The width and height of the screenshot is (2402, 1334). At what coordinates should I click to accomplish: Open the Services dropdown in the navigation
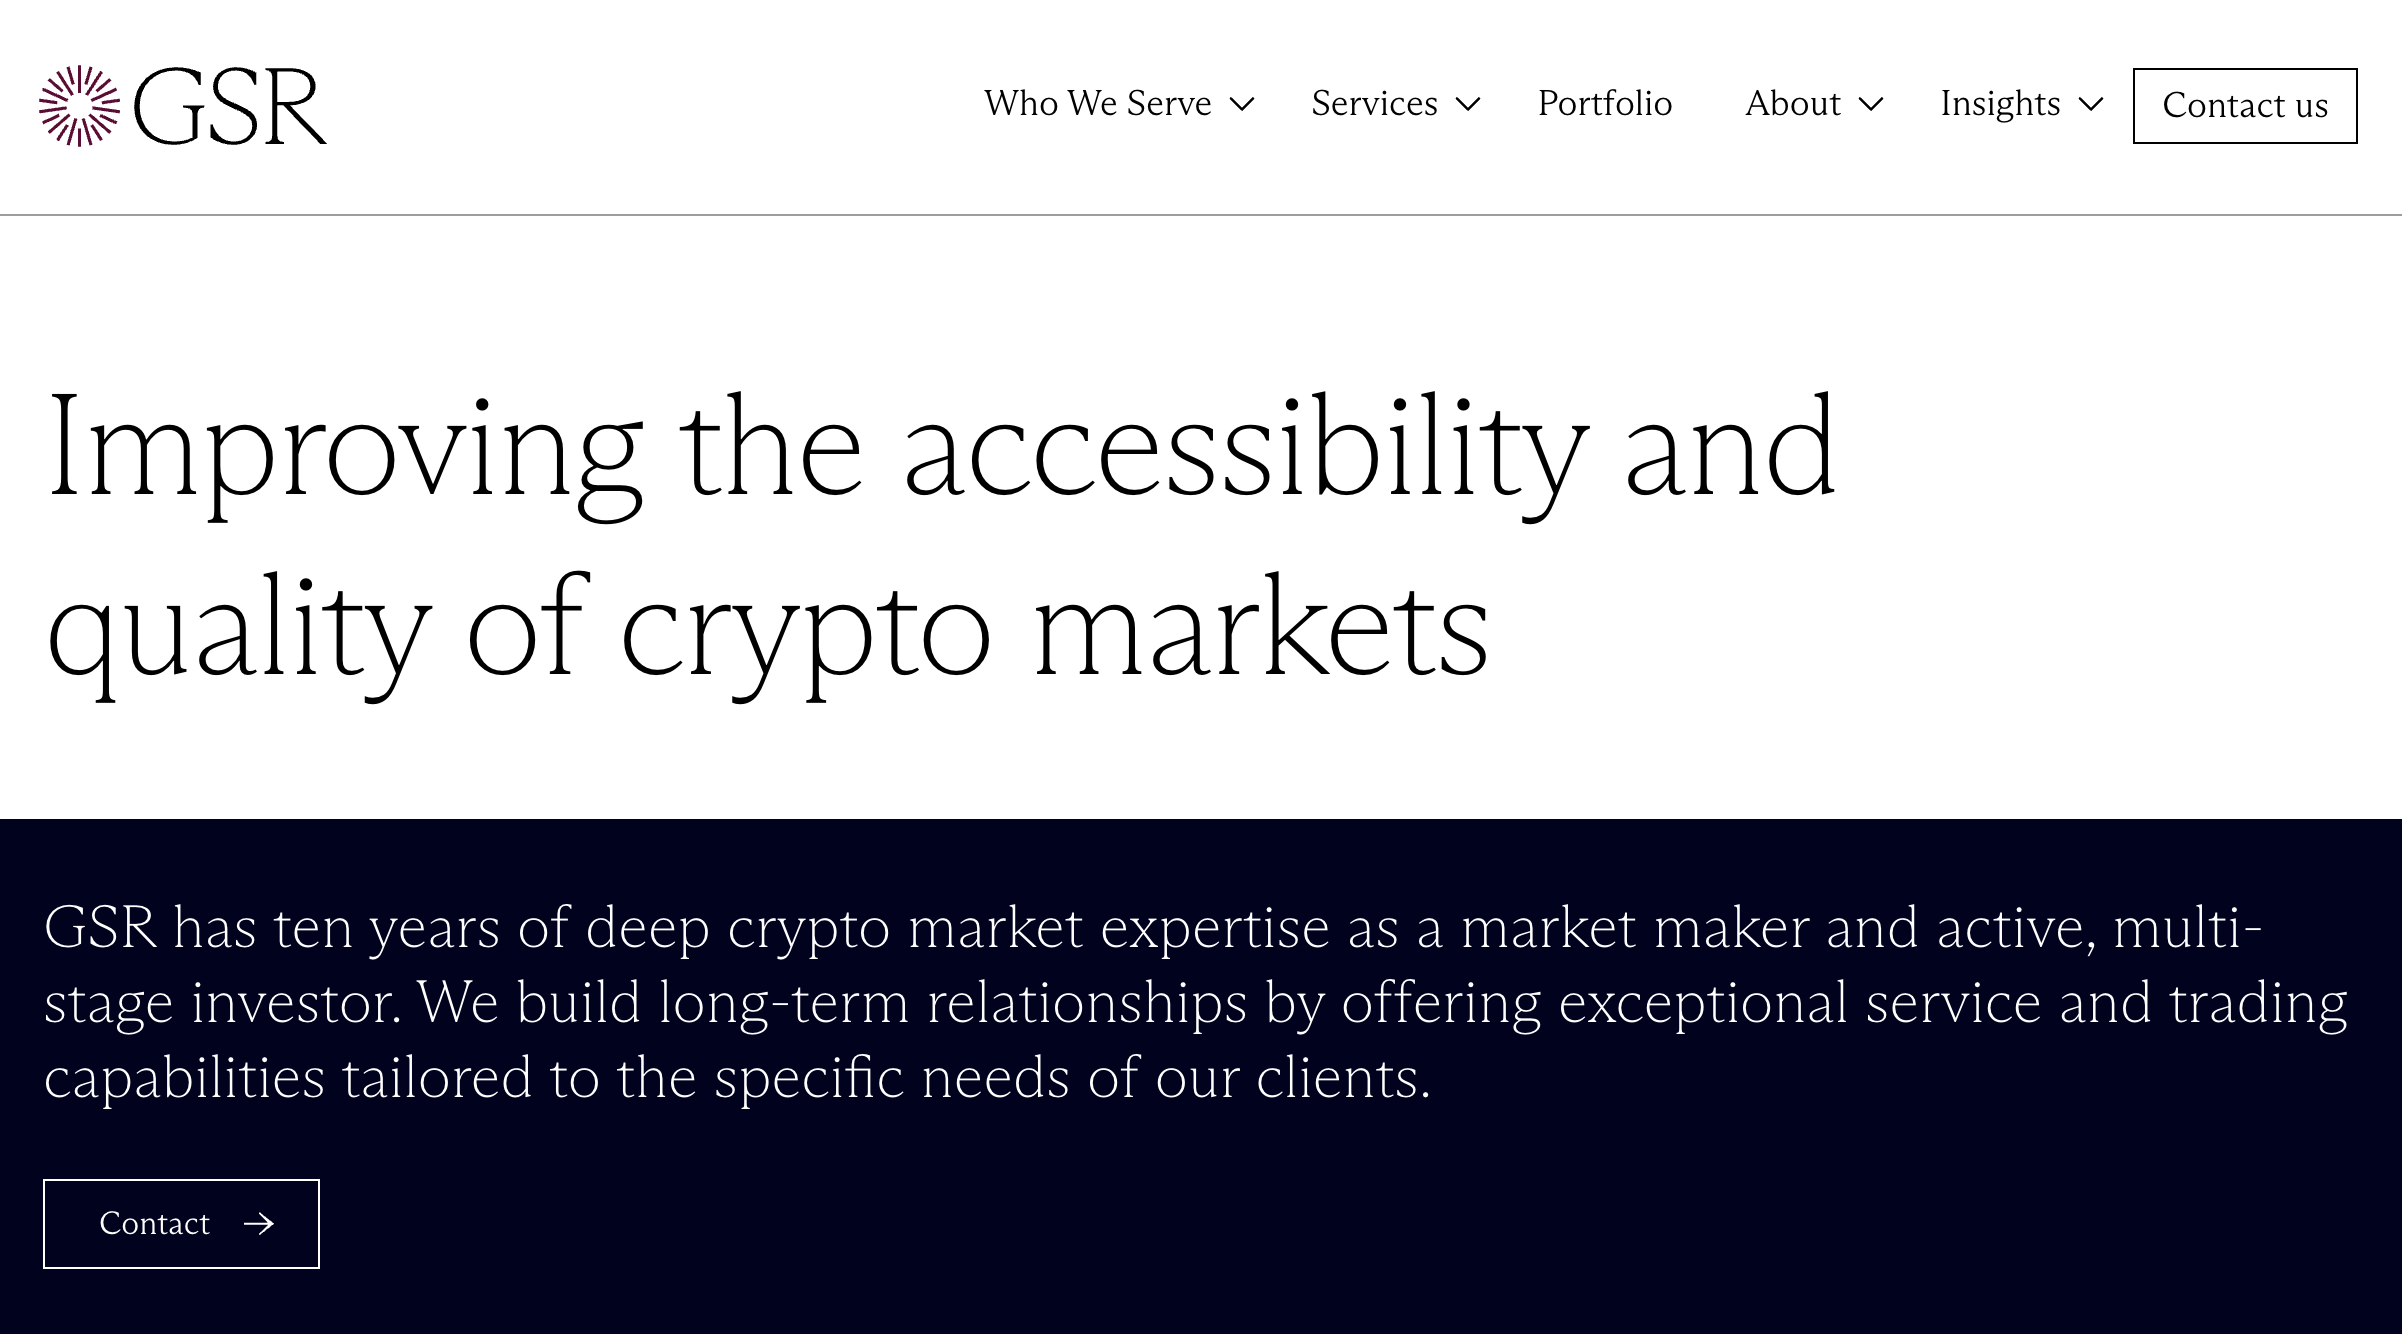(1373, 103)
